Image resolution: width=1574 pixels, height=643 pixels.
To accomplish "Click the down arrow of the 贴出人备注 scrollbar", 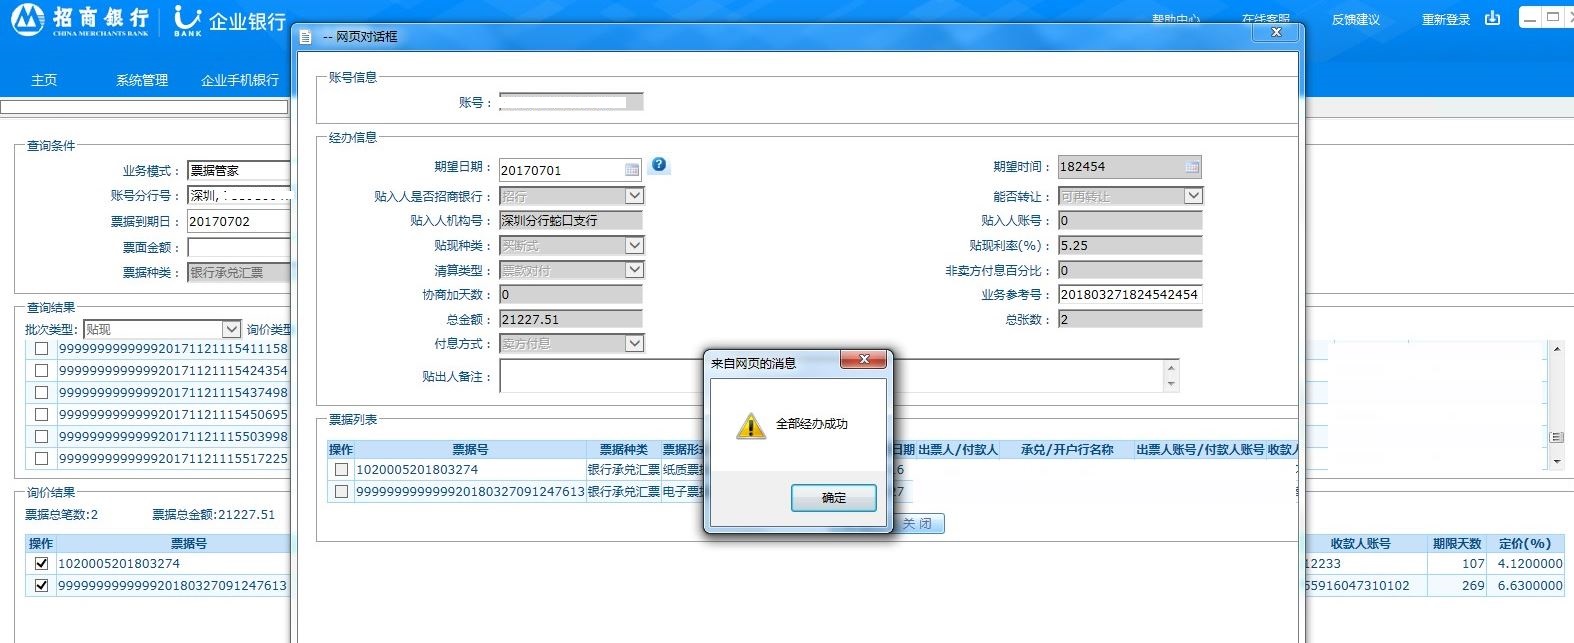I will pyautogui.click(x=1171, y=384).
